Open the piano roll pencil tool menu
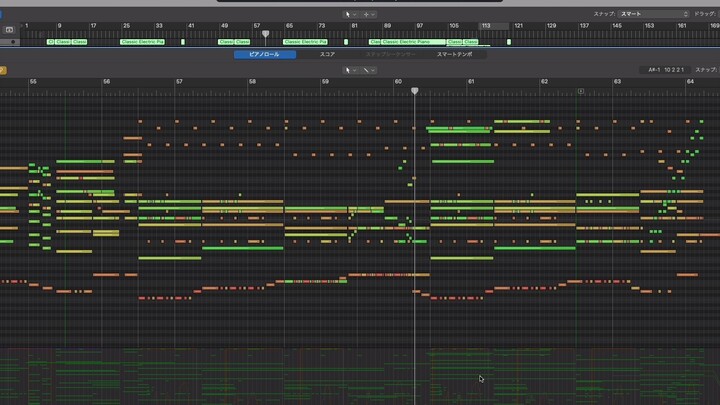The height and width of the screenshot is (405, 720). coord(369,70)
